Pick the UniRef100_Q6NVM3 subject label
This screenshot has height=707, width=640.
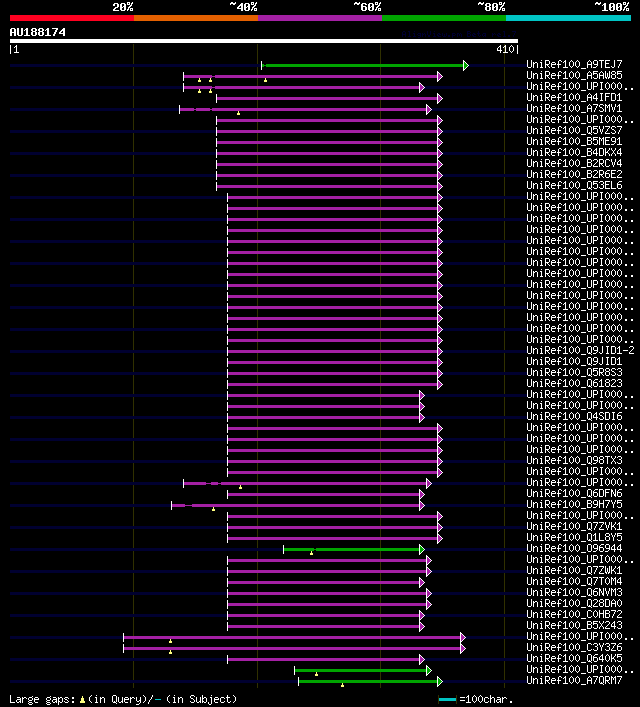574,592
